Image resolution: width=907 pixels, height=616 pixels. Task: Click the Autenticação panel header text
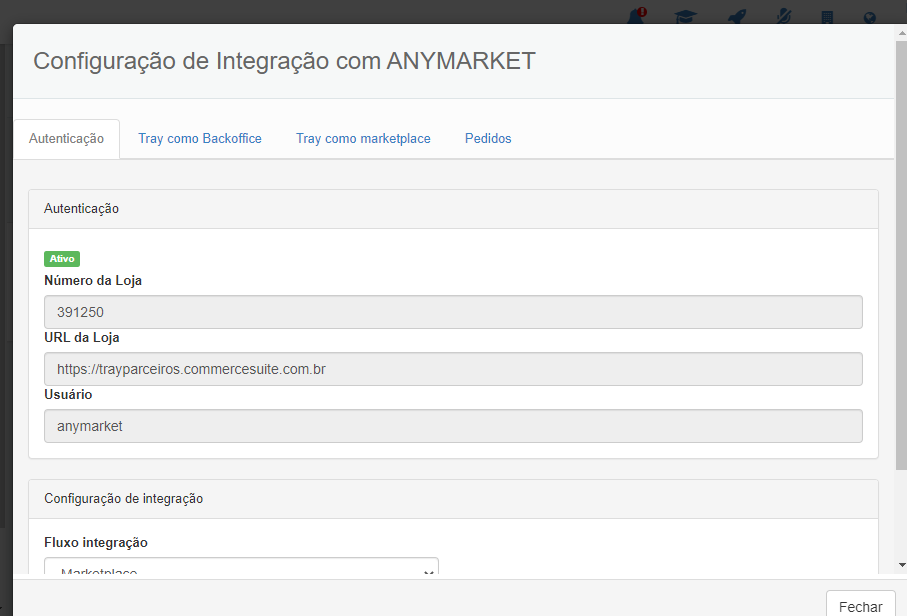pos(82,209)
